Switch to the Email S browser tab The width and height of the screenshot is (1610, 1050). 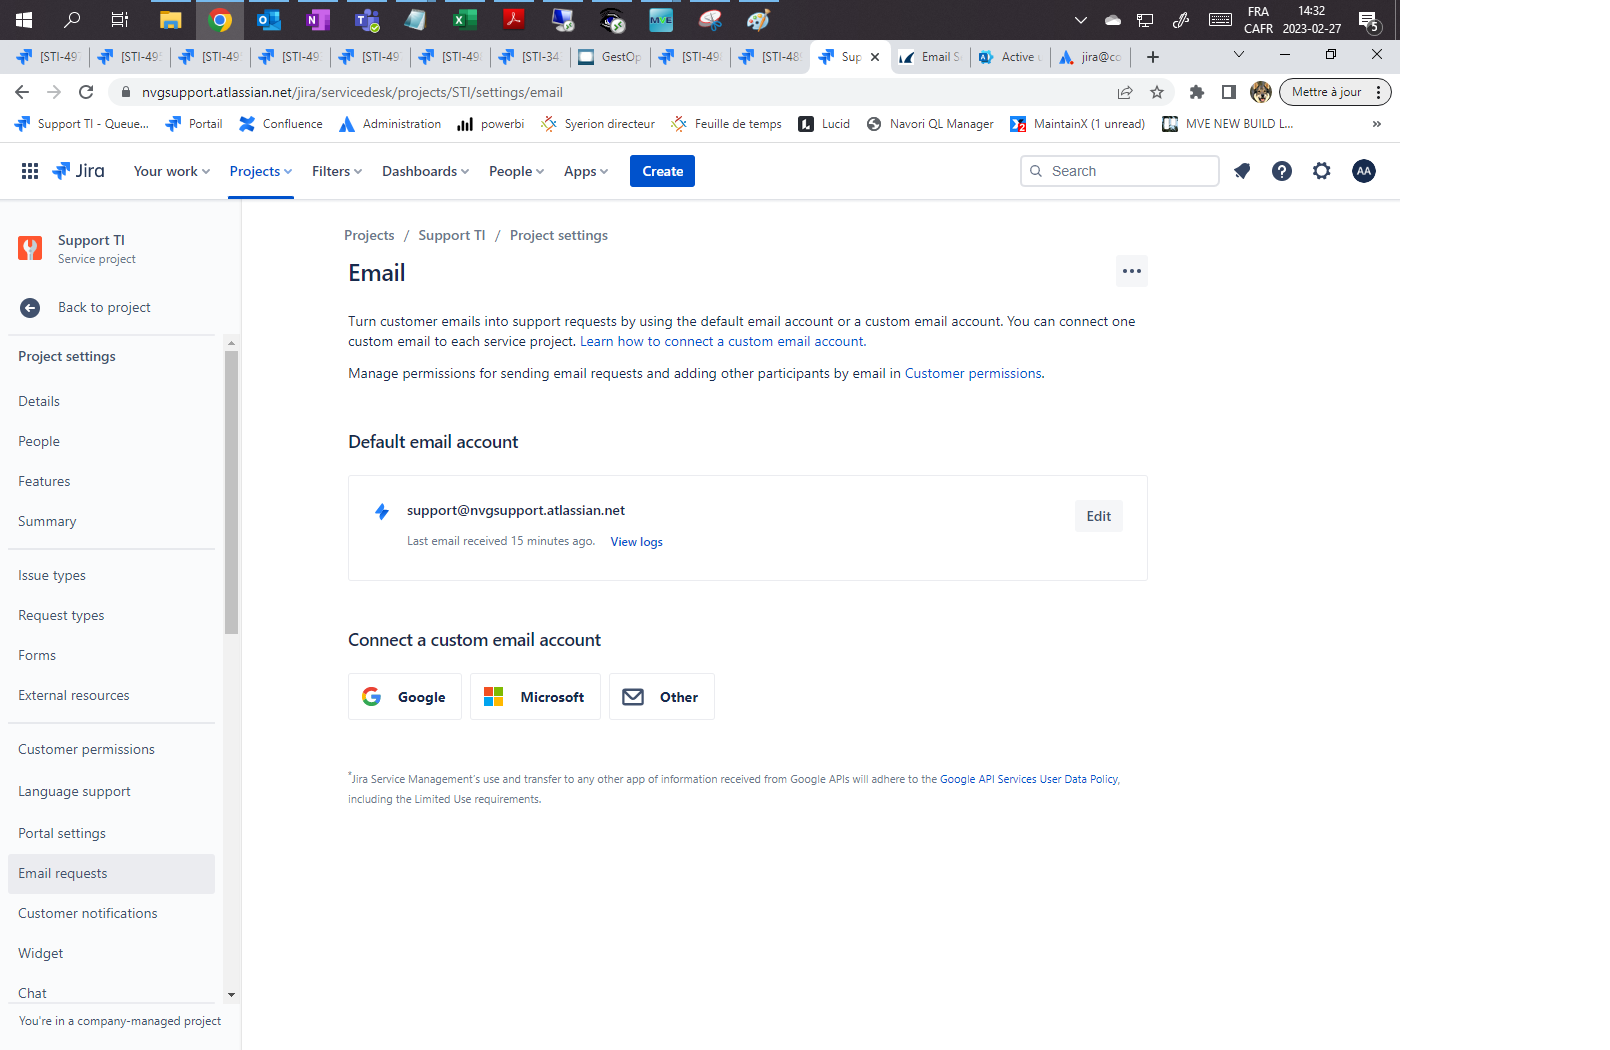(x=930, y=57)
